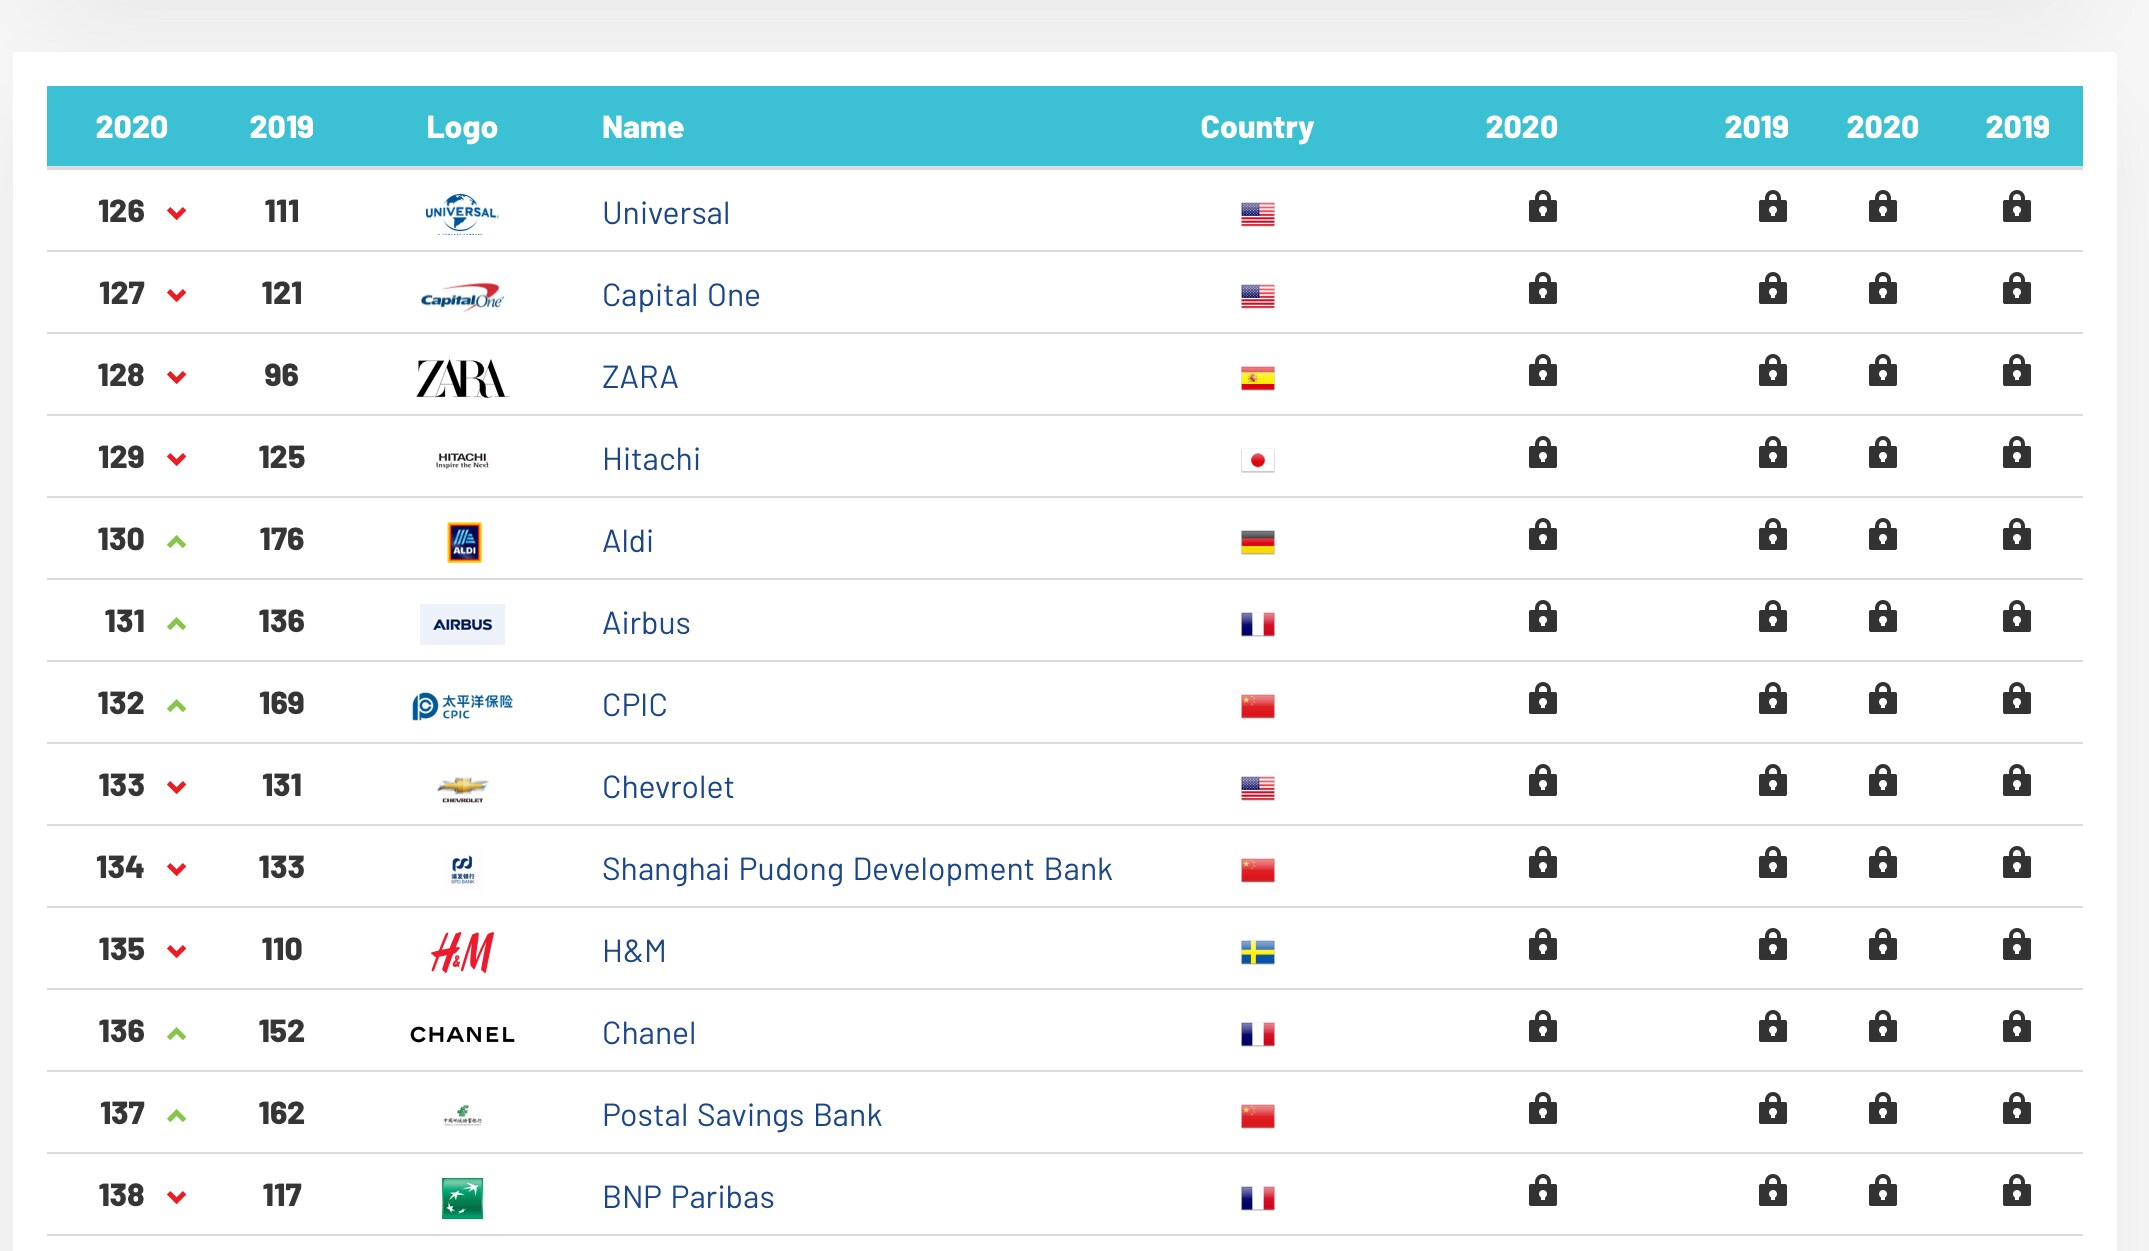Click the 2019 rank value 96 for ZARA

click(x=282, y=376)
